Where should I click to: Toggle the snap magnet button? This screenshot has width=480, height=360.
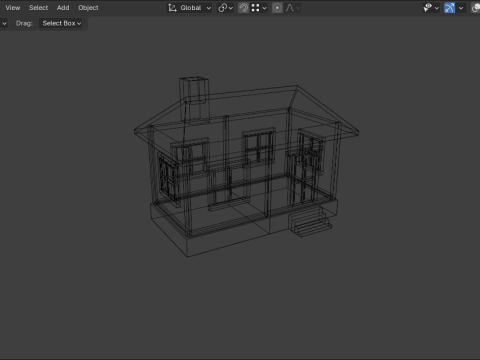point(243,8)
